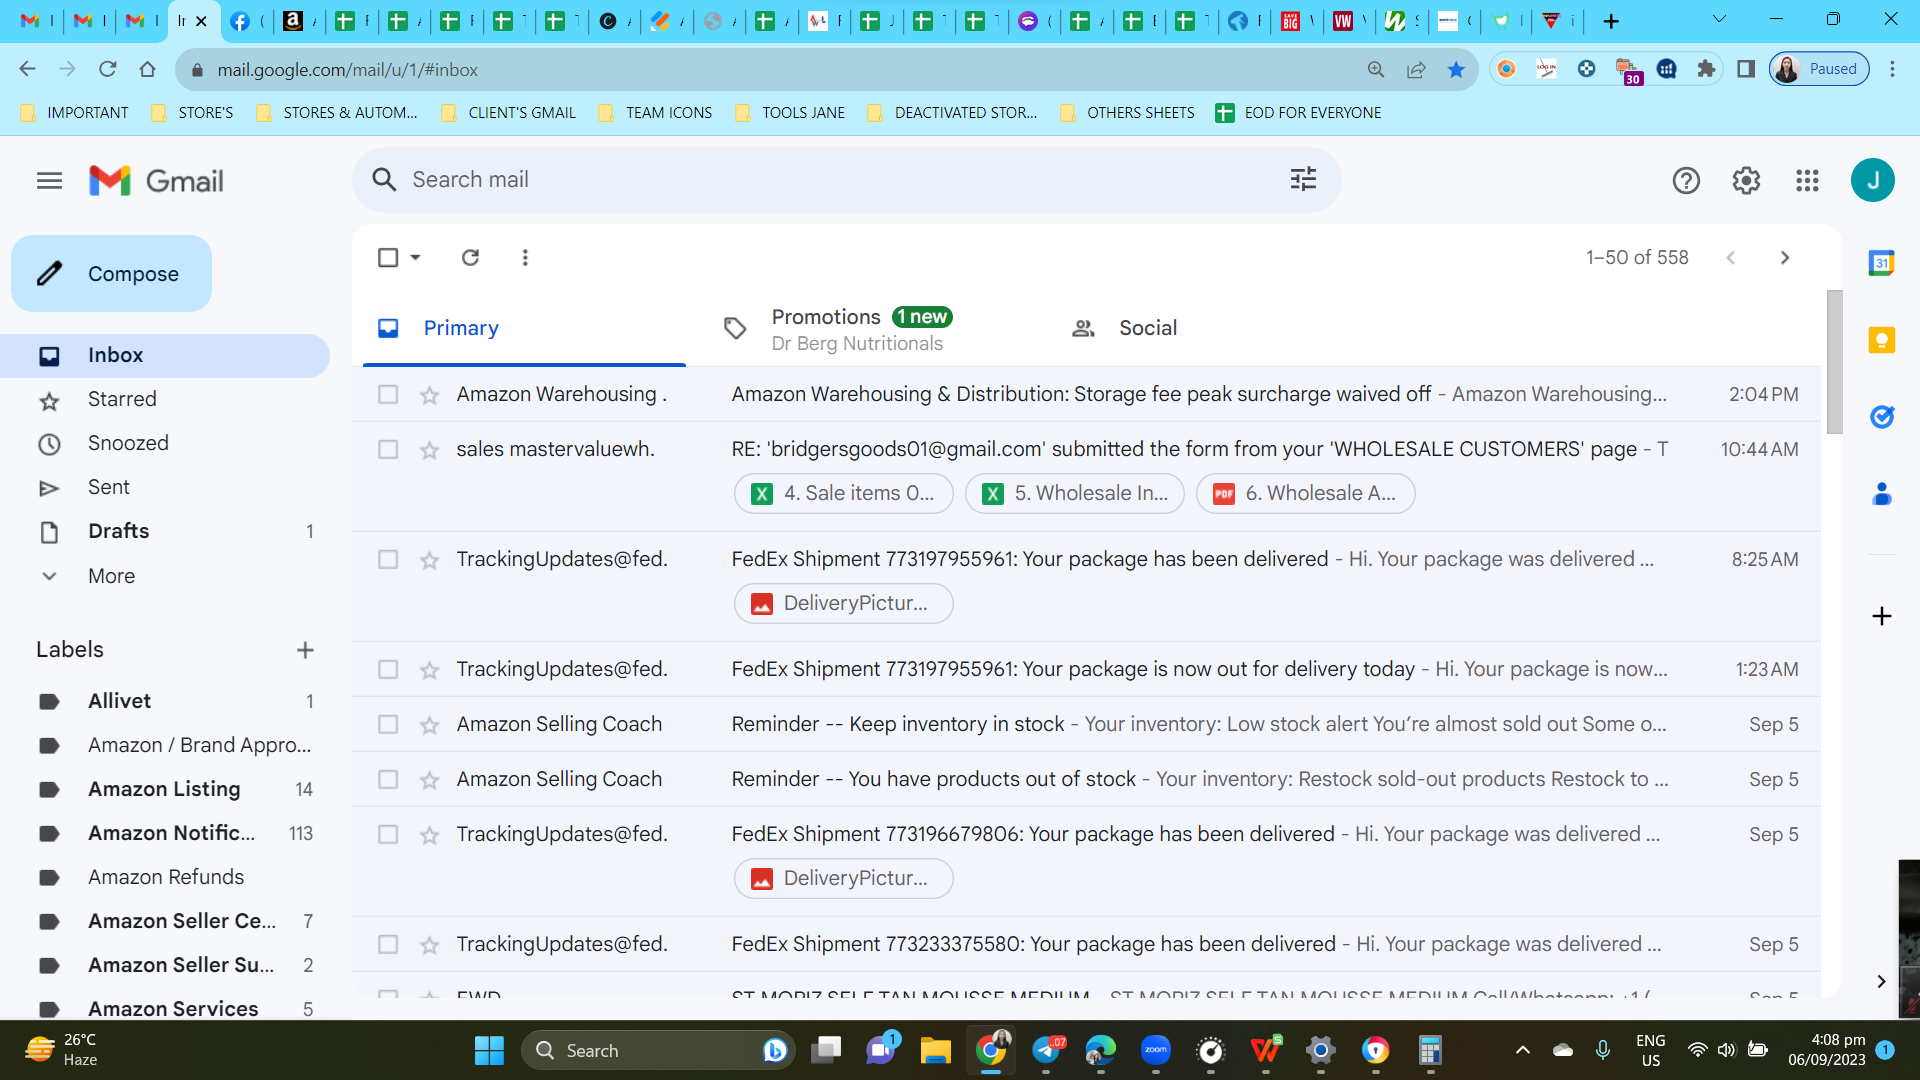1920x1080 pixels.
Task: Expand the select-all dropdown arrow
Action: coord(415,258)
